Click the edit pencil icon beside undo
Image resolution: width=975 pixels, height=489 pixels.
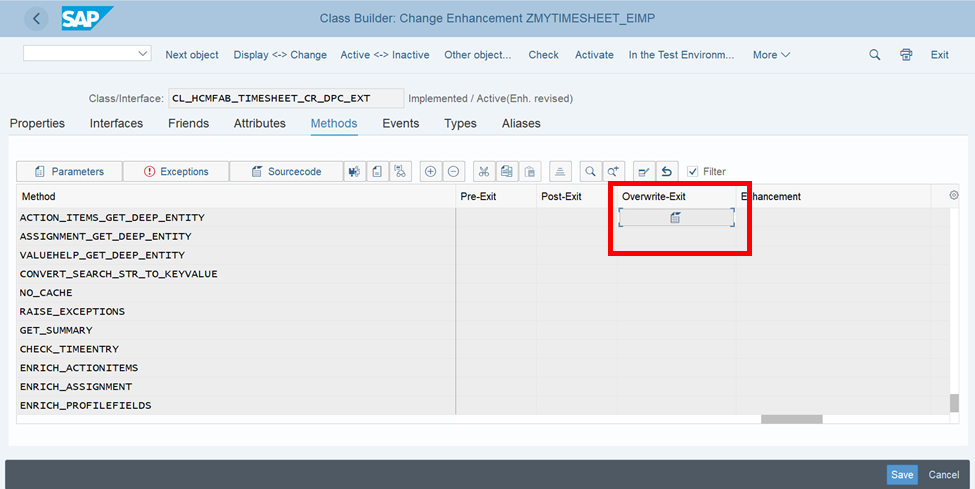644,172
